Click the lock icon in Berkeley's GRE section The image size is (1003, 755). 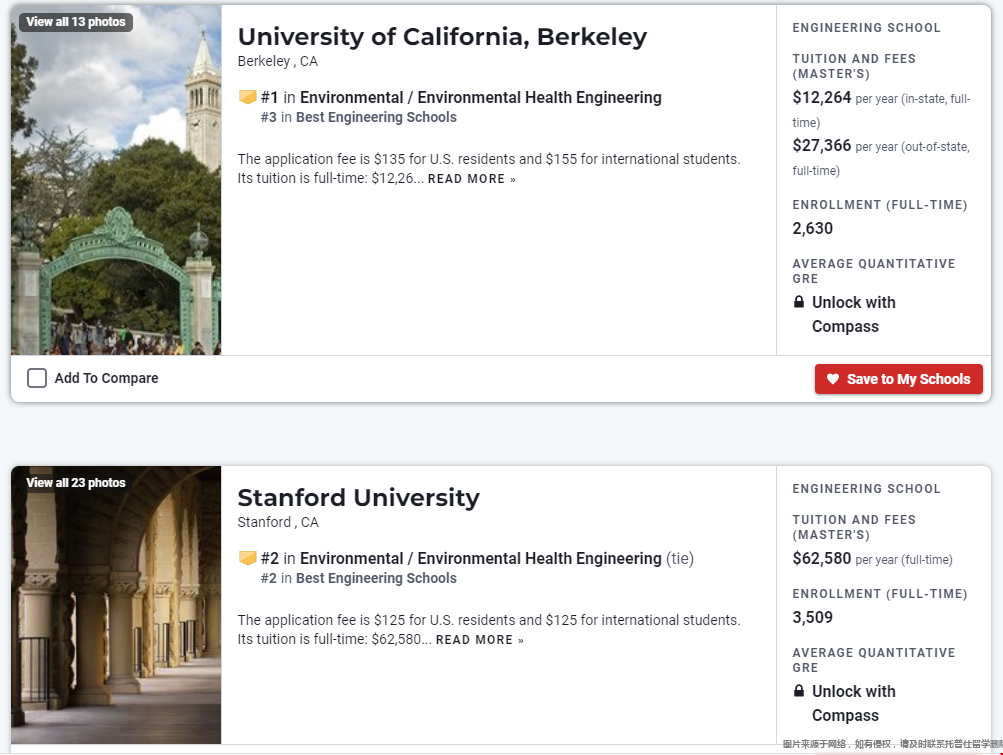click(x=798, y=302)
